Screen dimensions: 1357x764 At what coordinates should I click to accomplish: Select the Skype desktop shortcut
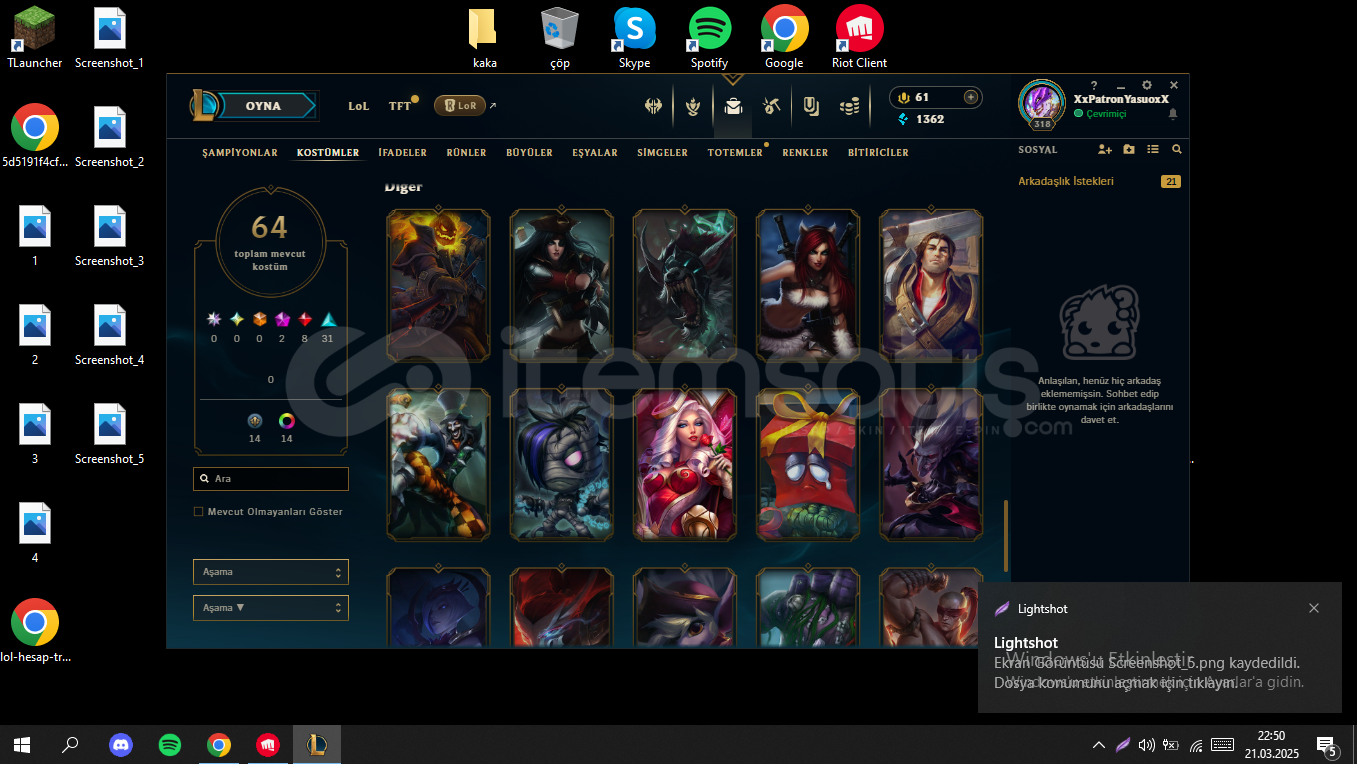coord(634,37)
